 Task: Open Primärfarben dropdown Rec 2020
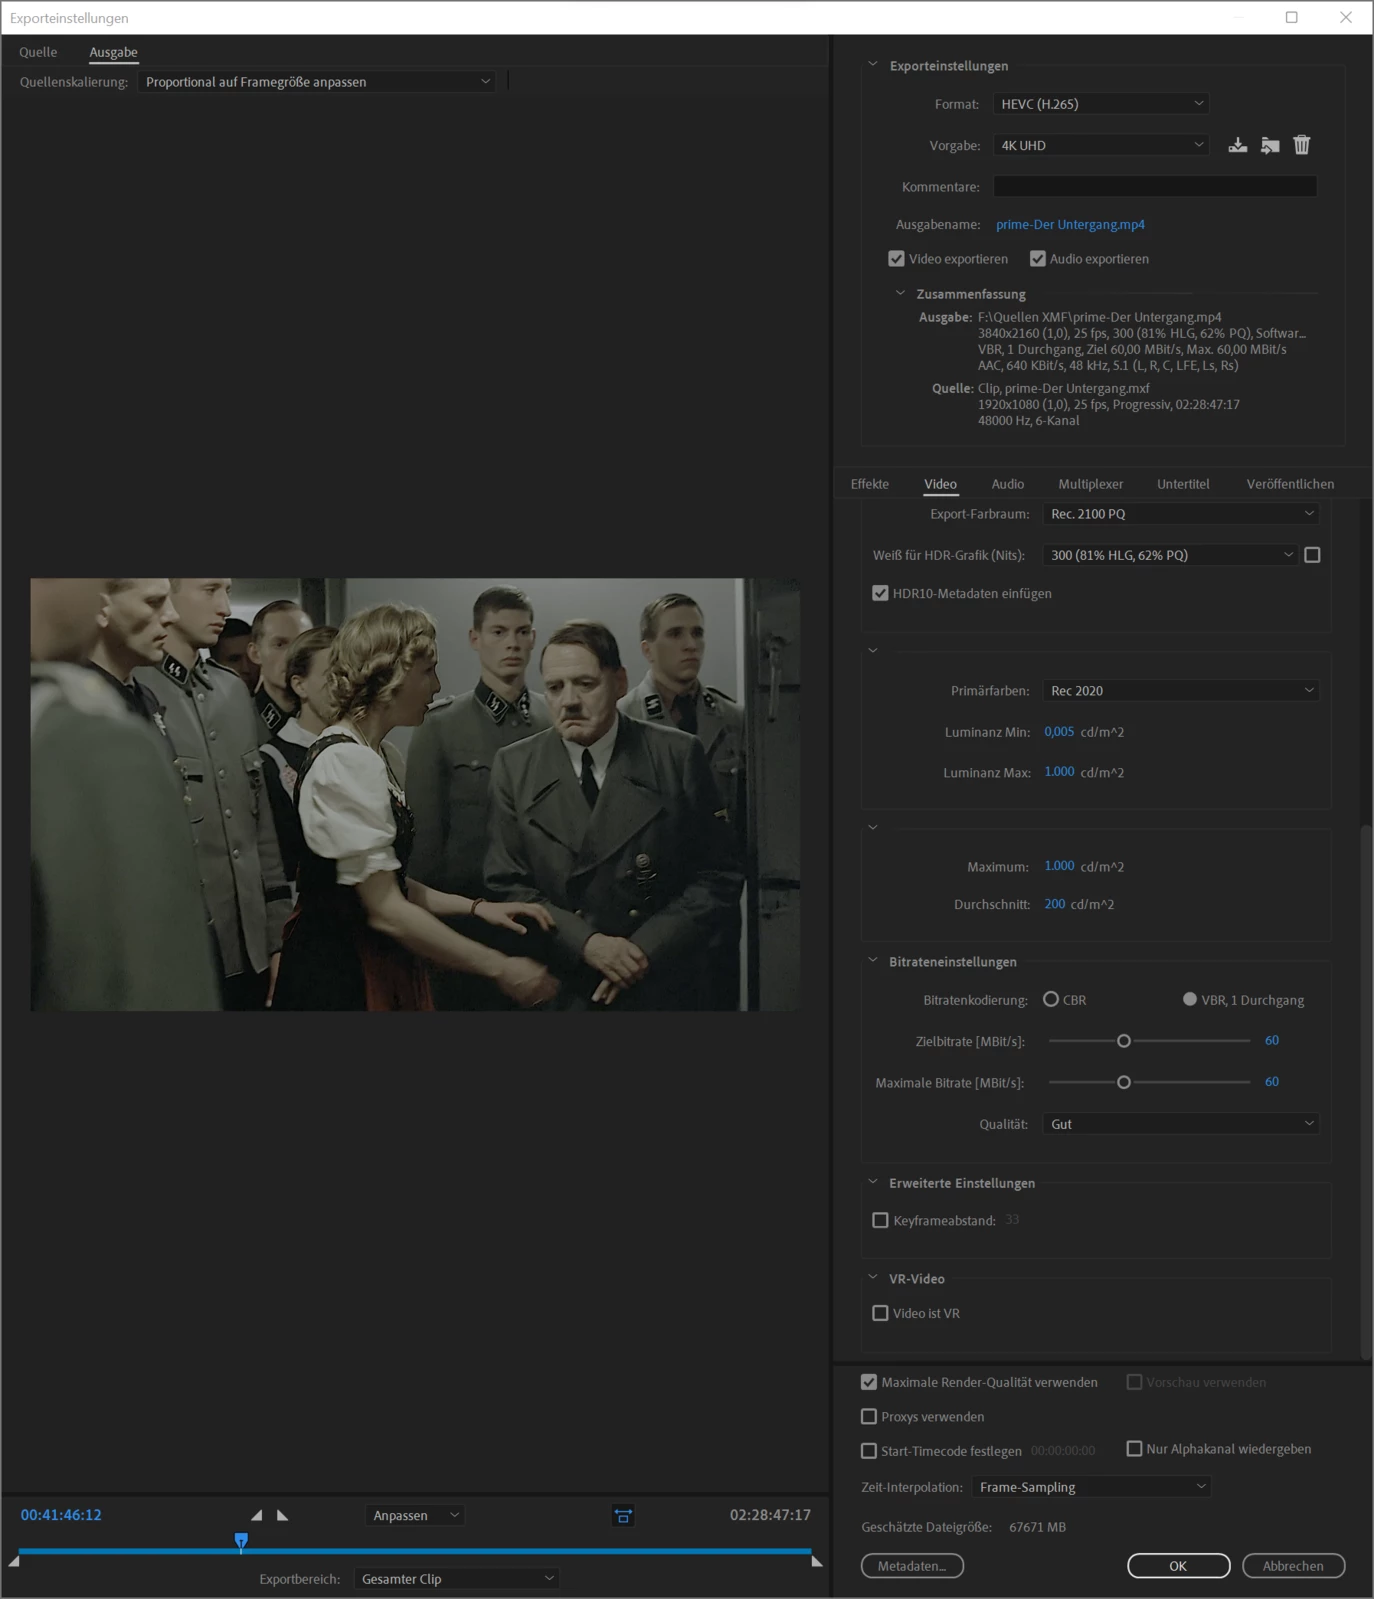pos(1181,691)
